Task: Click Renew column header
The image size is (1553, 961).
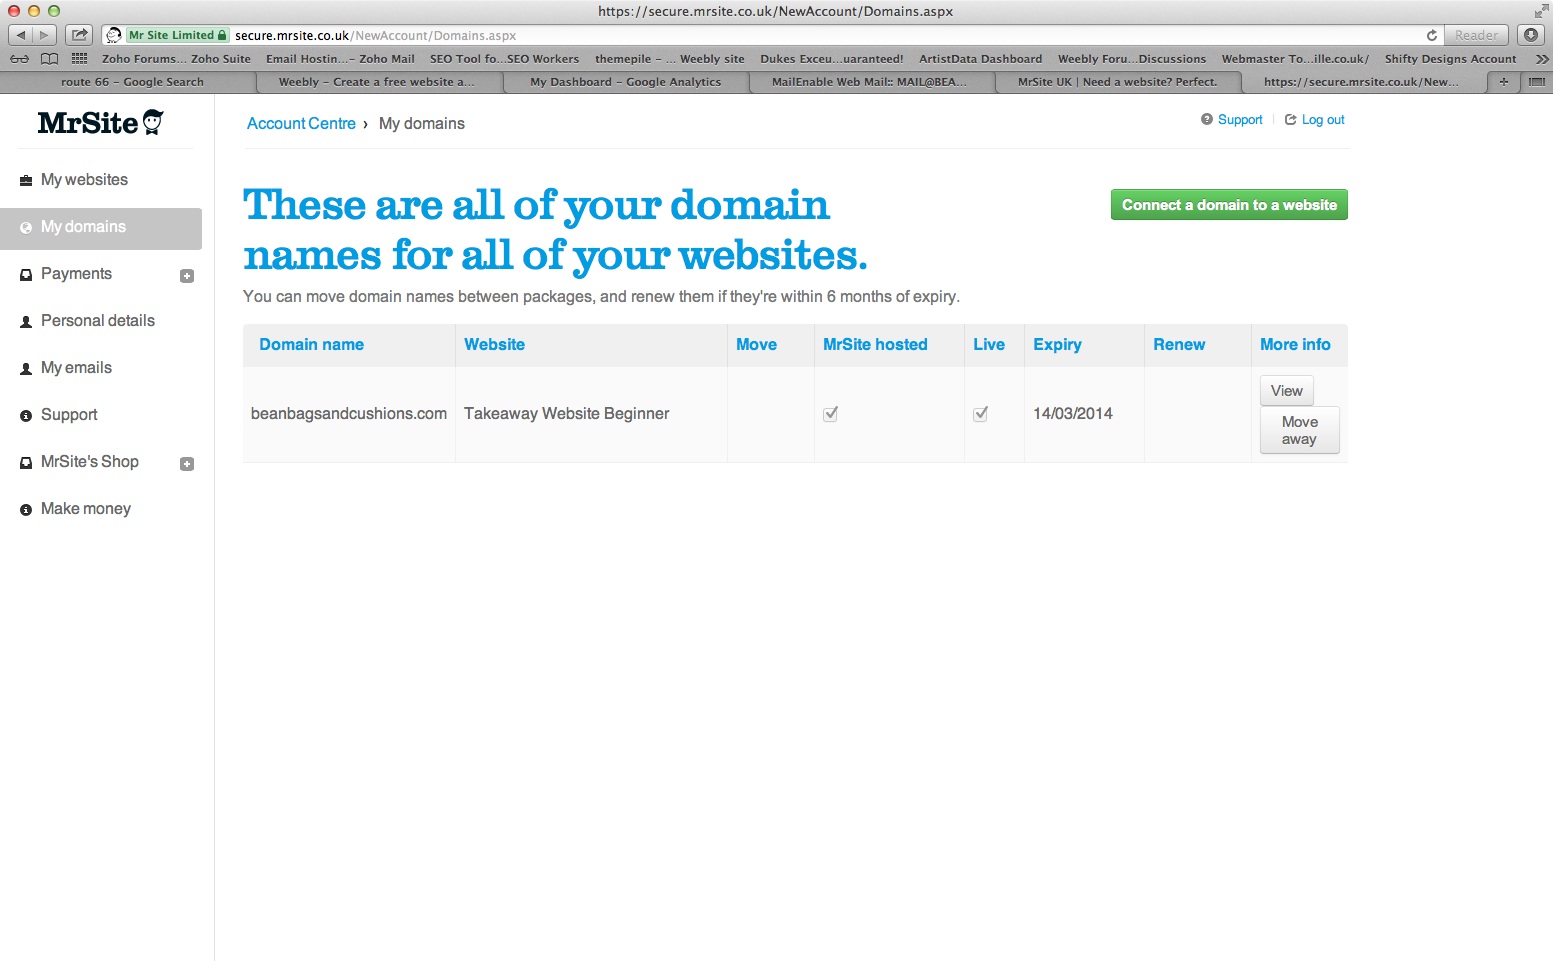Action: point(1179,344)
